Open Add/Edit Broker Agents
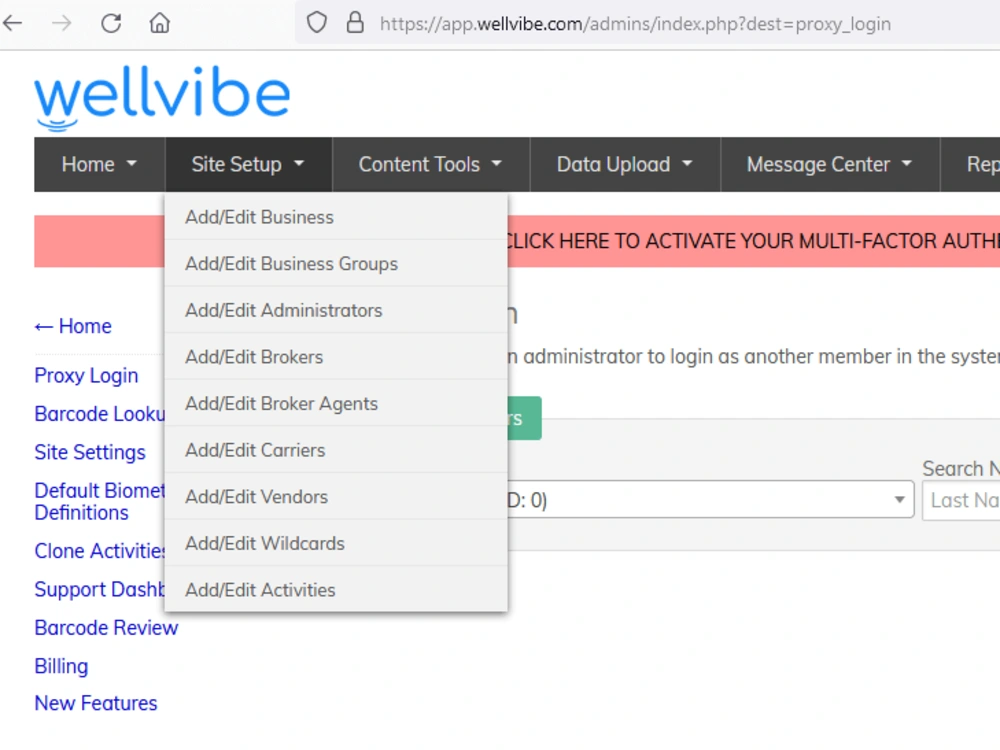 336,403
